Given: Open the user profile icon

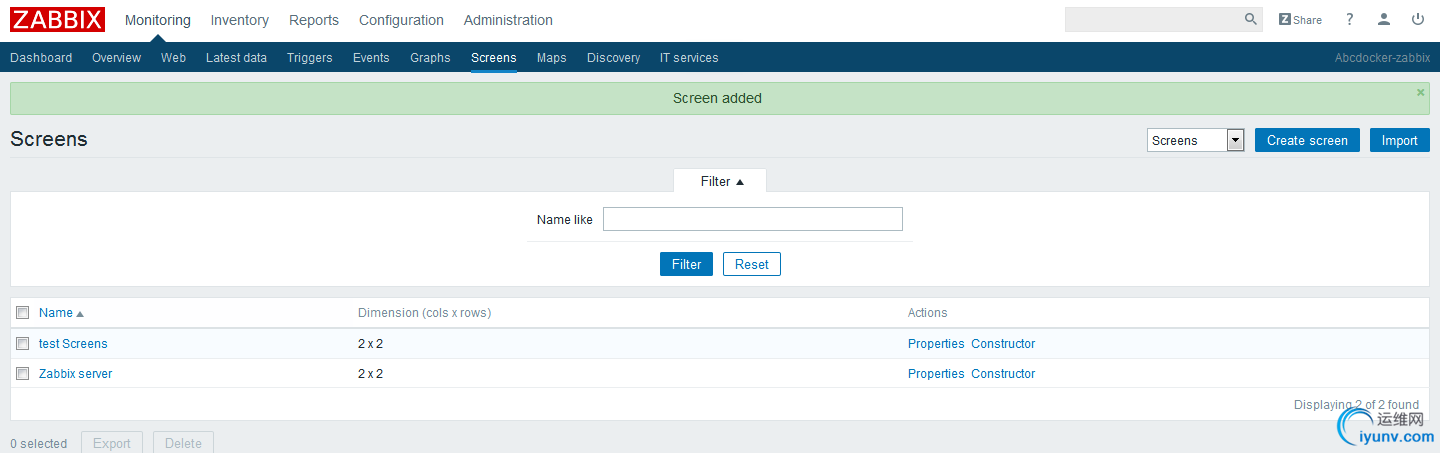Looking at the screenshot, I should (1384, 19).
